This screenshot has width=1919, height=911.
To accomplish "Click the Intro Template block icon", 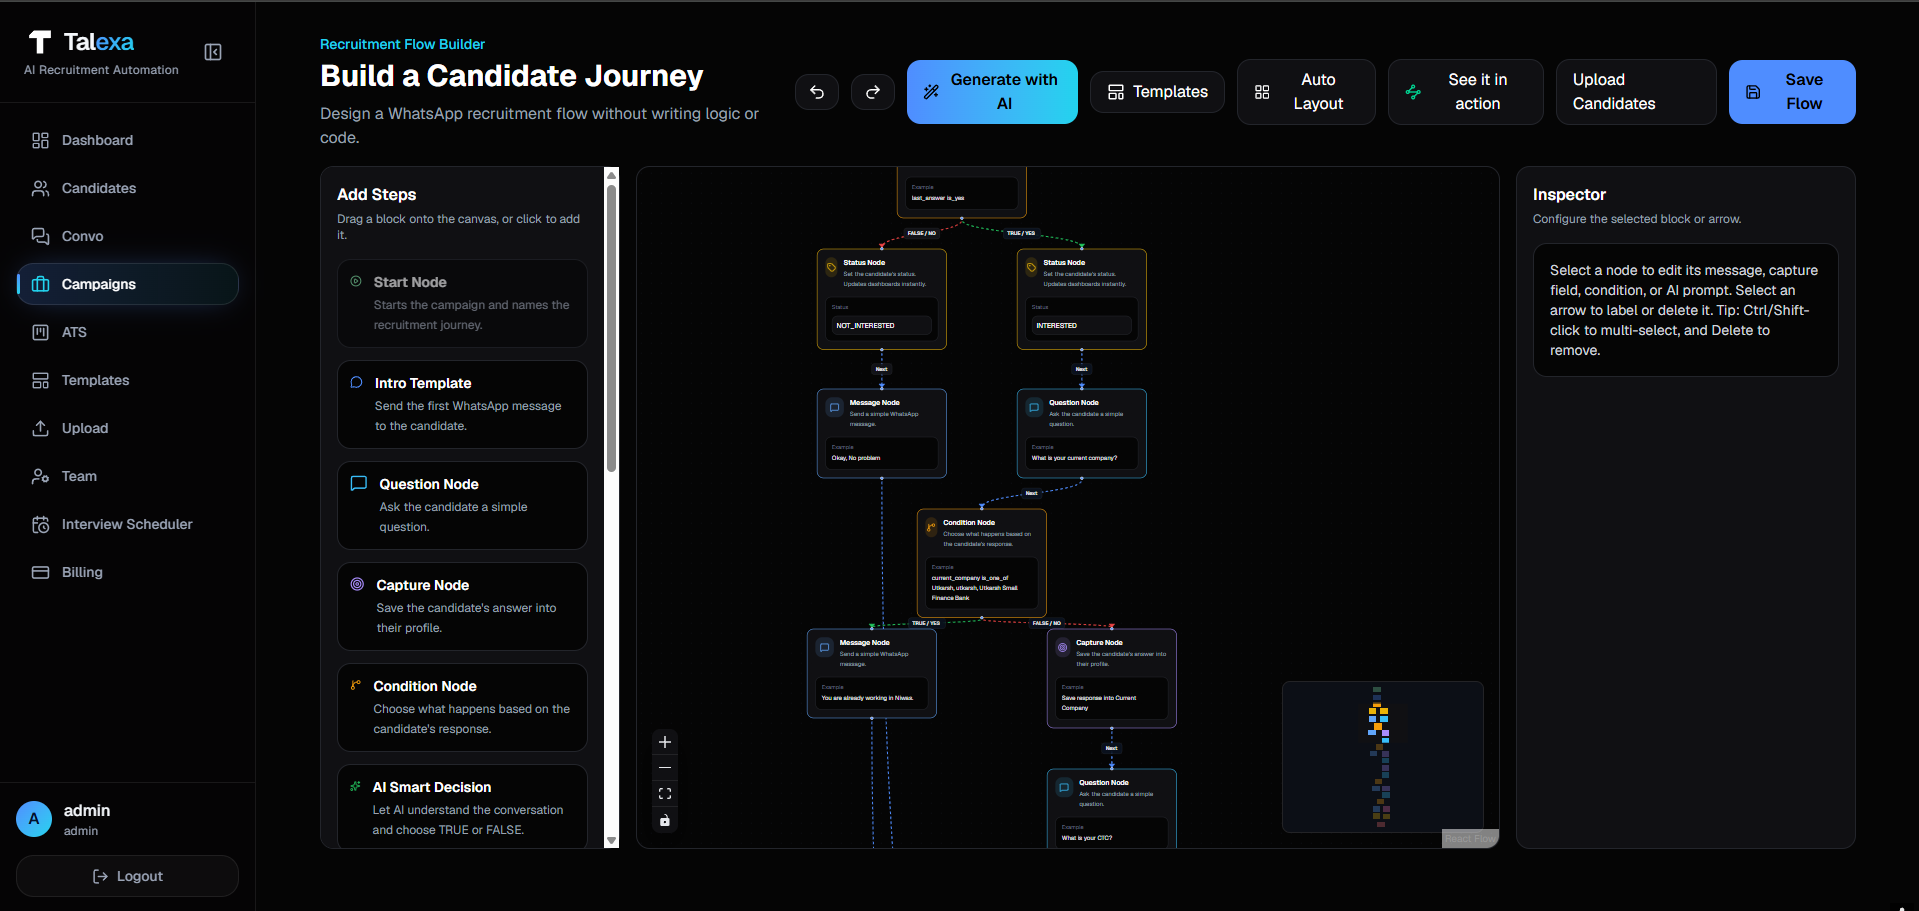I will (x=356, y=383).
